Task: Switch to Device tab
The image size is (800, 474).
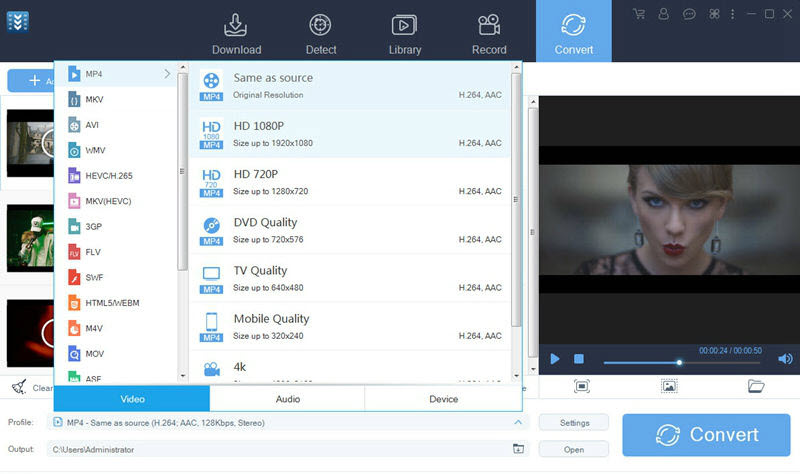Action: coord(443,398)
